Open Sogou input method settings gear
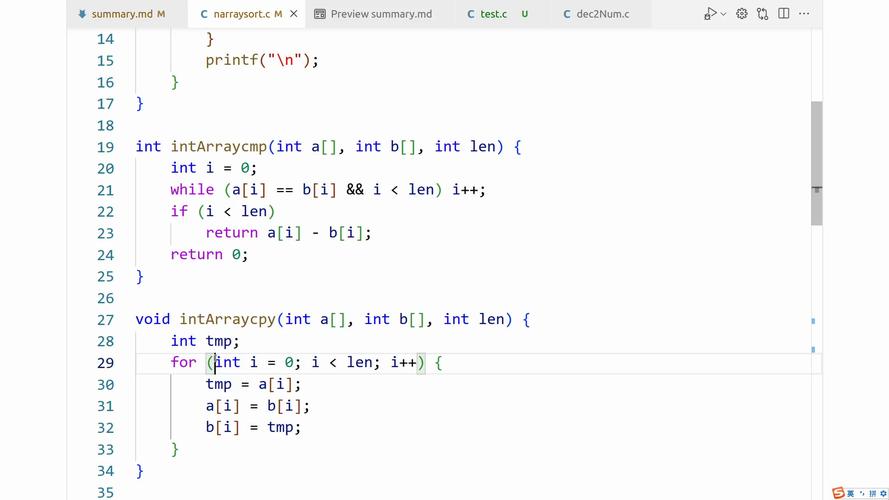The image size is (889, 500). click(x=882, y=493)
